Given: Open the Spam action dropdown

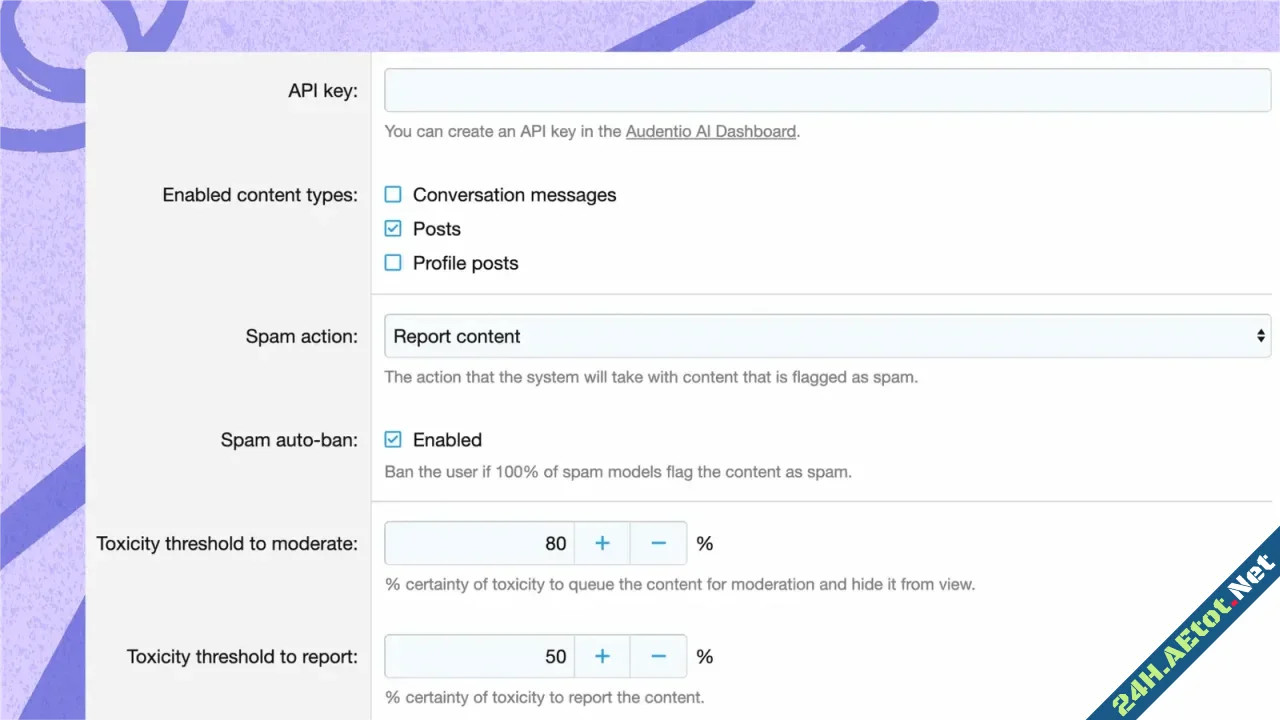Looking at the screenshot, I should [827, 336].
